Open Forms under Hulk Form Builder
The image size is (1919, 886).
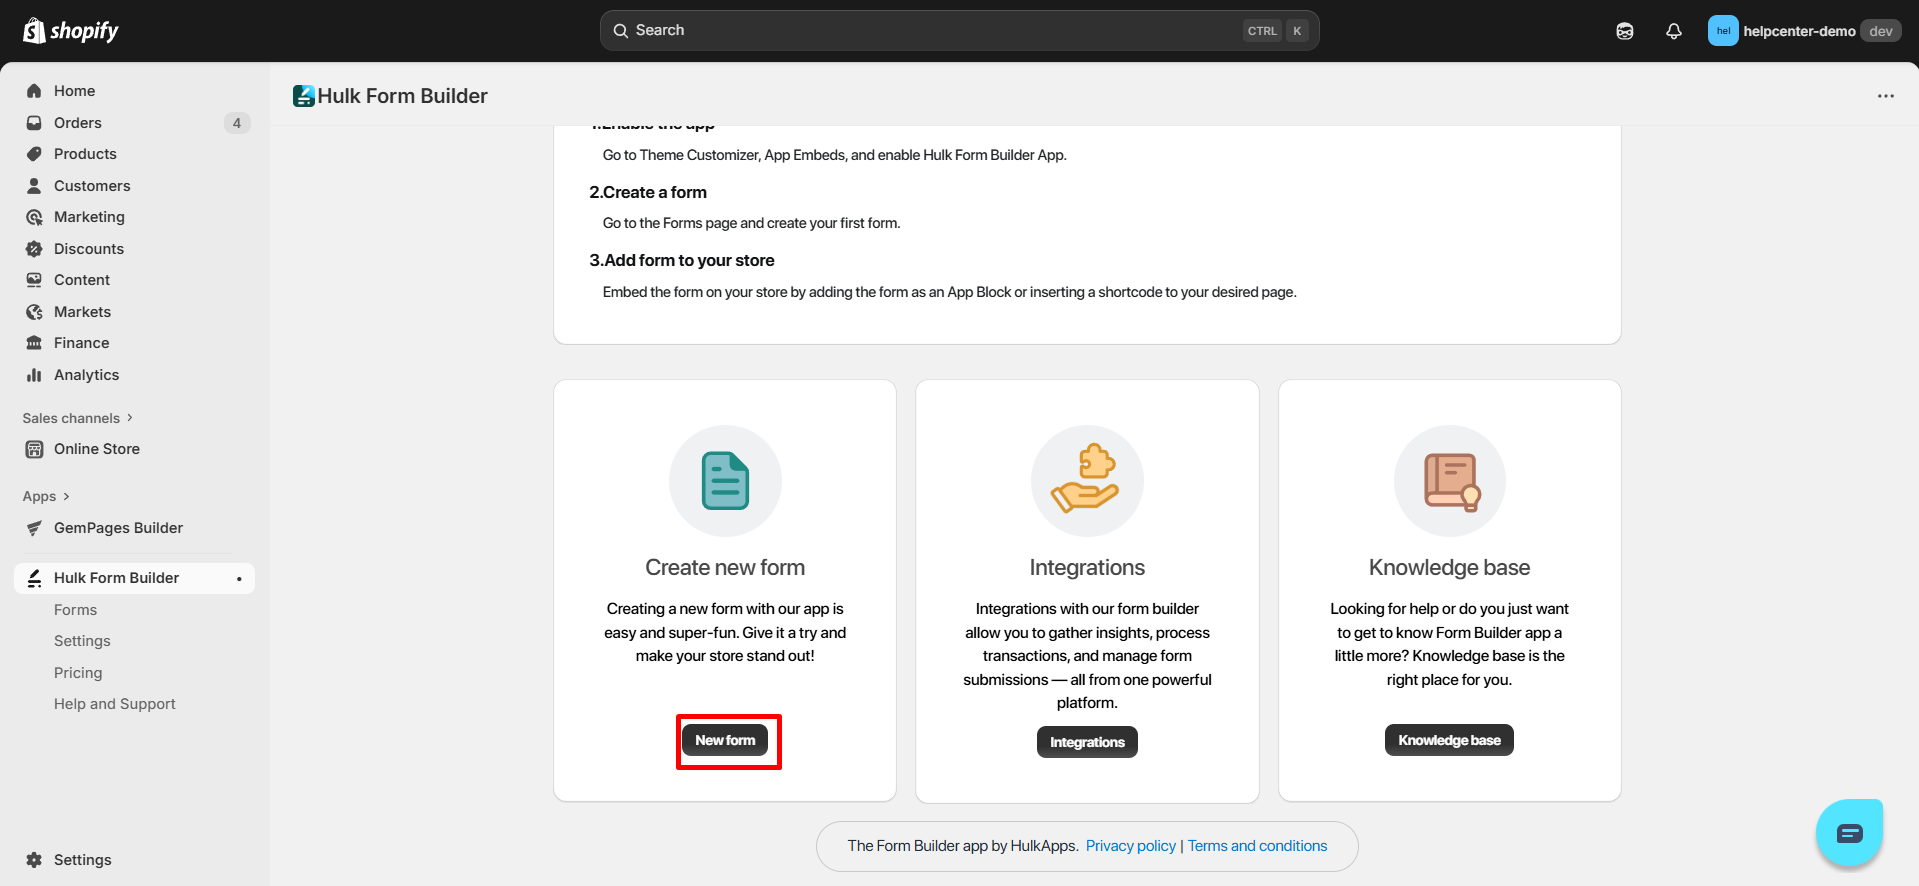(76, 610)
